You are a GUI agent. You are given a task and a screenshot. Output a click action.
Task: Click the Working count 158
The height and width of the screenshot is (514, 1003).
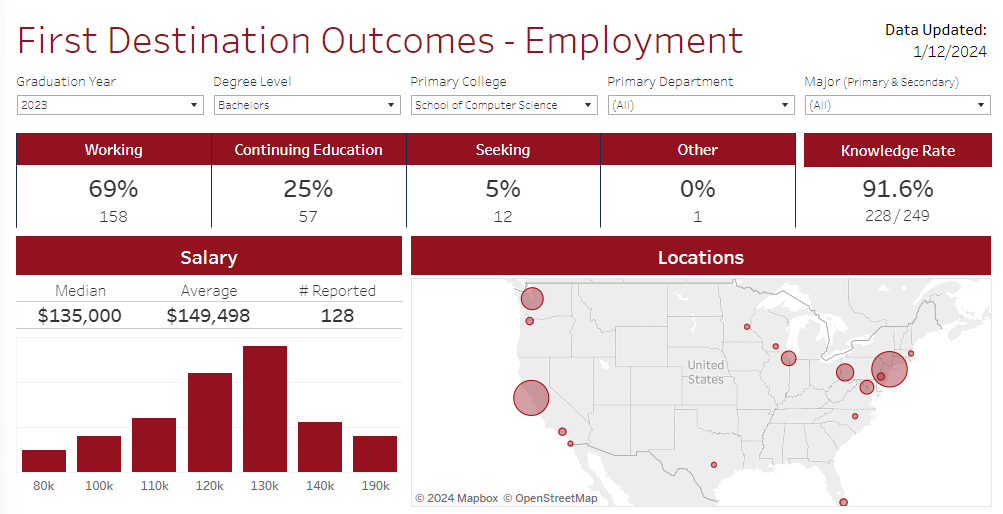(113, 217)
